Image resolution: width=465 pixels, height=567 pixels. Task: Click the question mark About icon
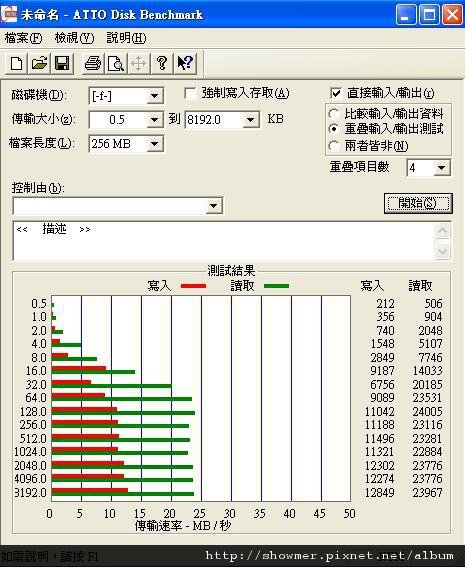162,64
